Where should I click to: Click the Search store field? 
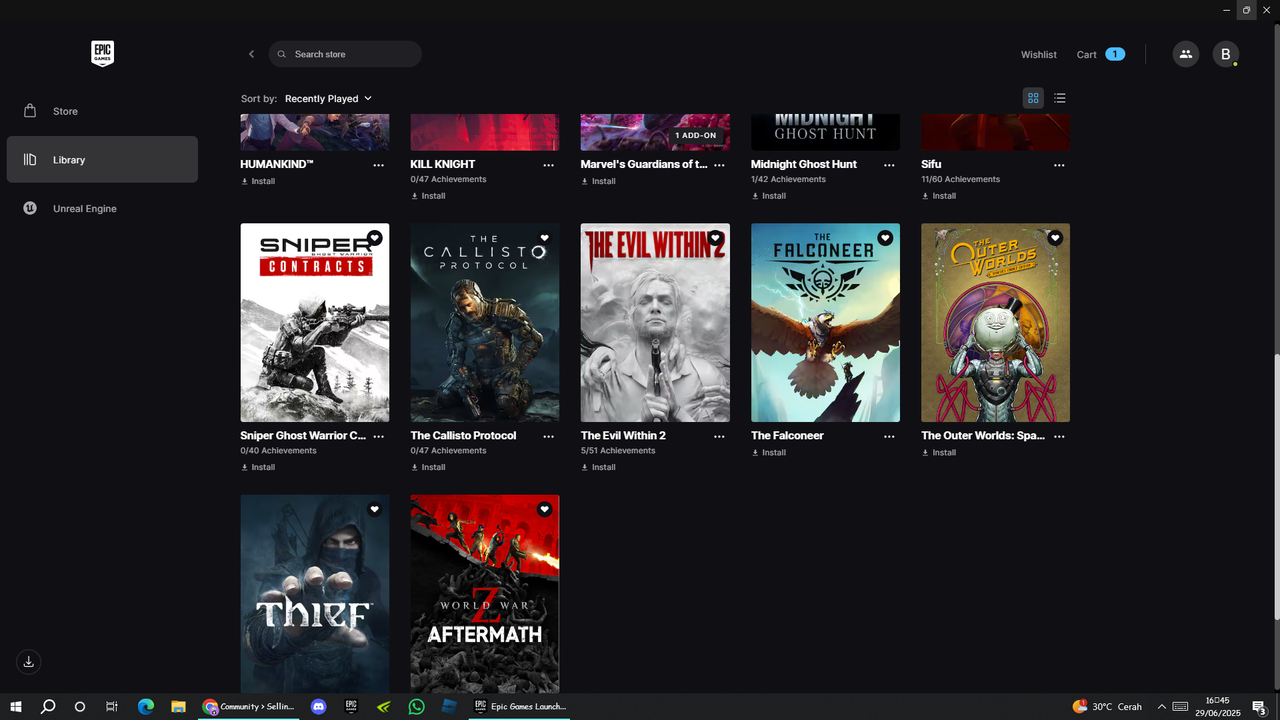345,54
